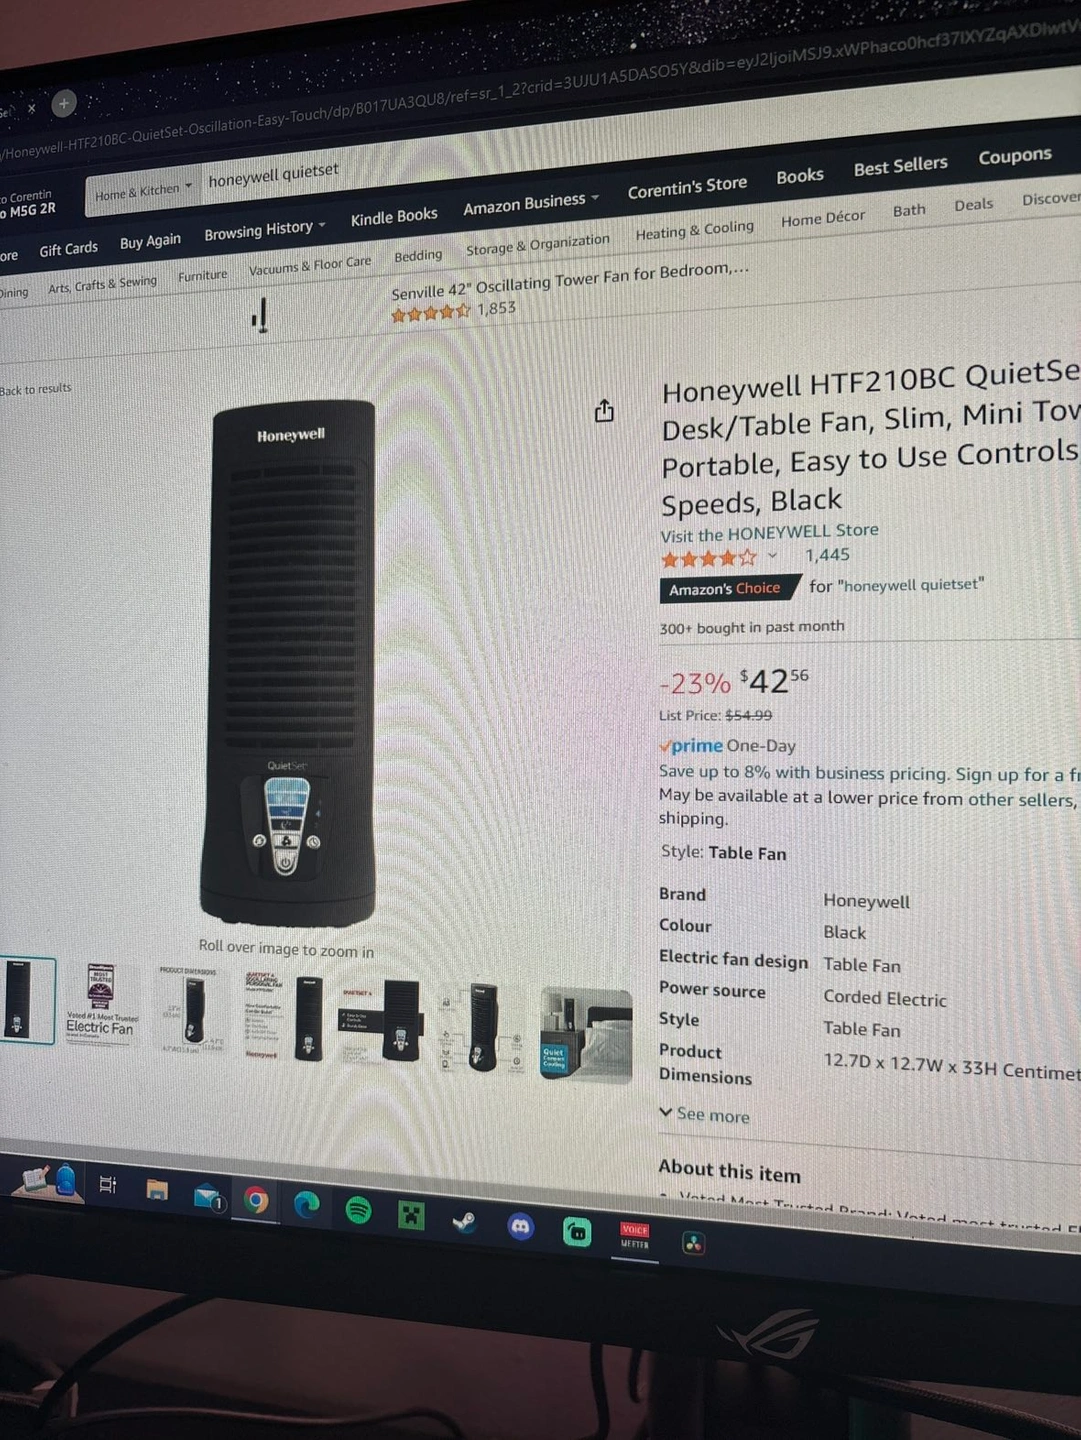Go to Heating & Cooling category tab
Image resolution: width=1081 pixels, height=1440 pixels.
click(695, 231)
